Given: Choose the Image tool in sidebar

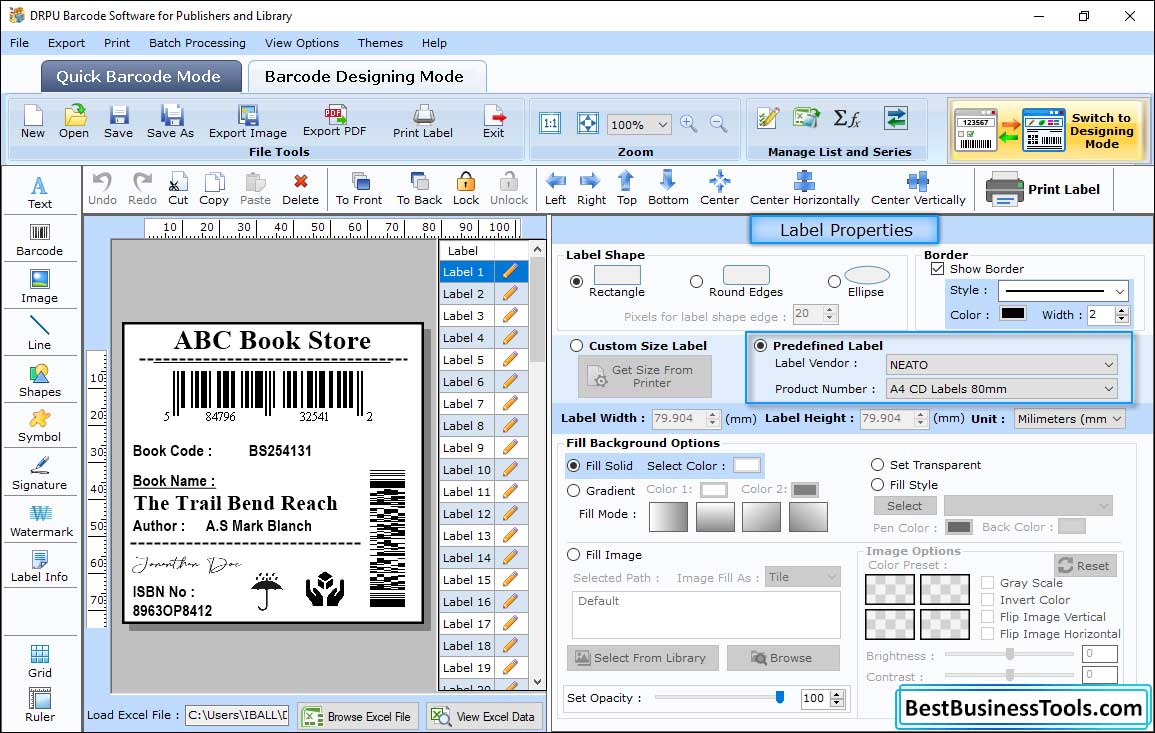Looking at the screenshot, I should [x=40, y=287].
